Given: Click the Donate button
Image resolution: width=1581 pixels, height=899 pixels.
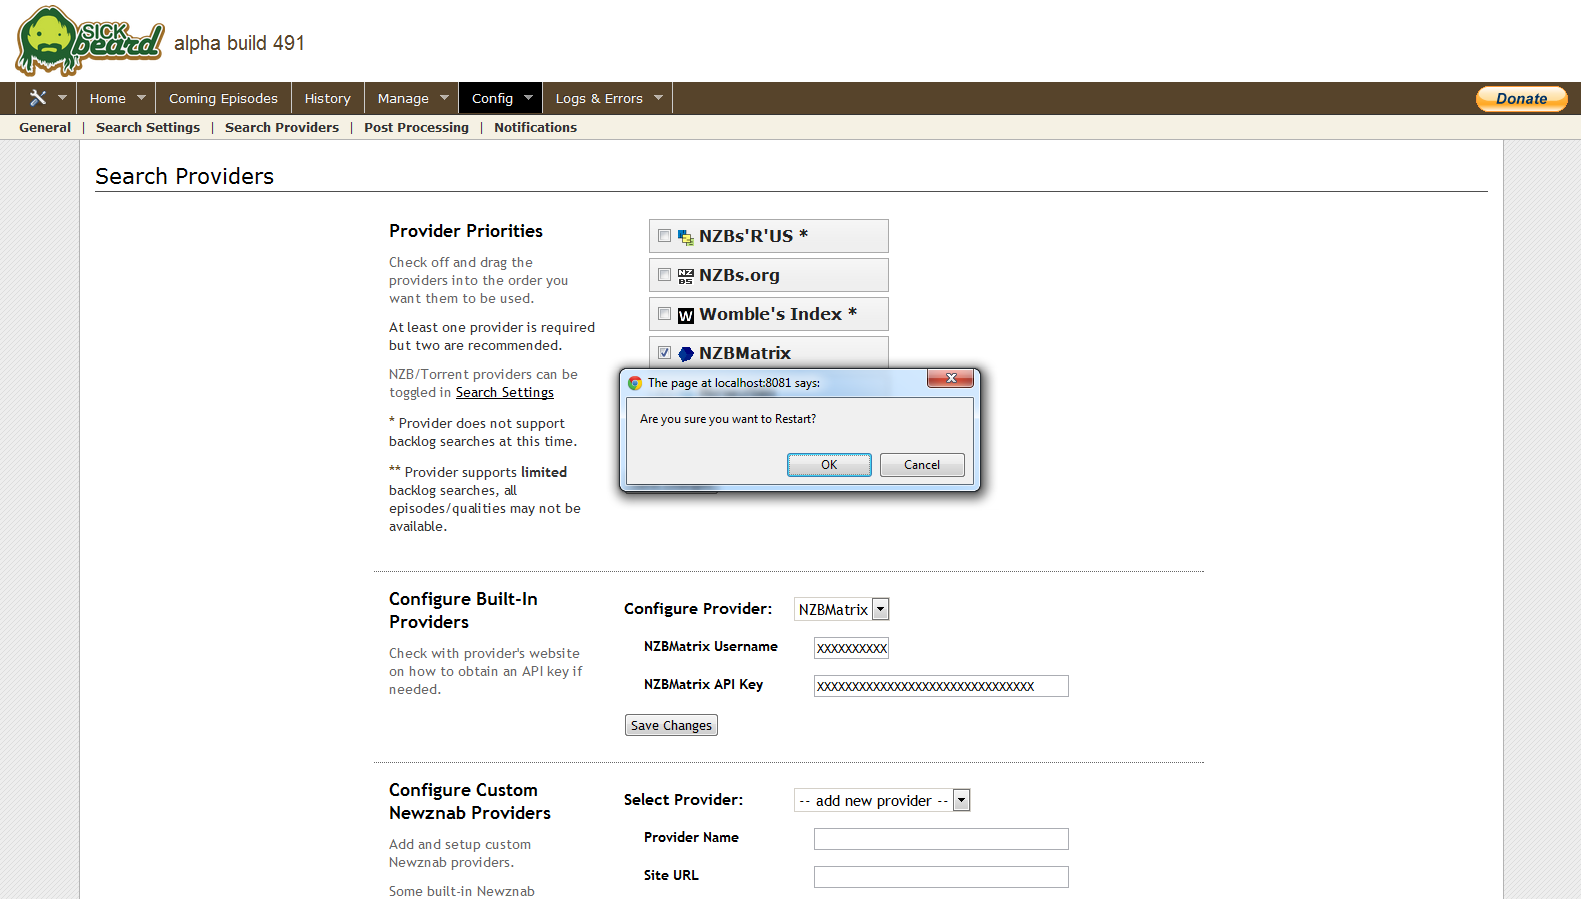Looking at the screenshot, I should coord(1522,98).
